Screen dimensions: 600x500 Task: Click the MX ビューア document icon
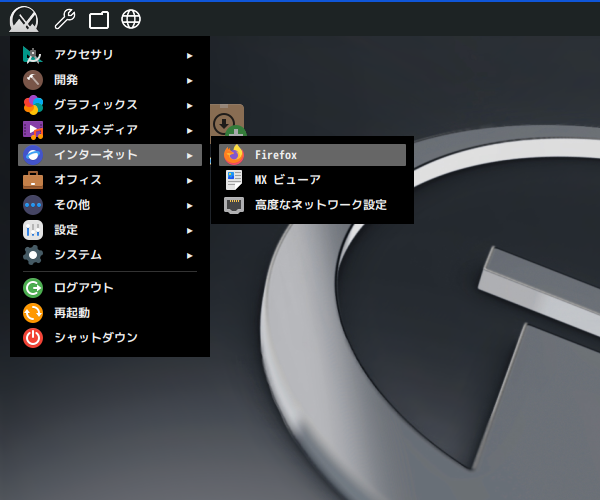coord(234,180)
